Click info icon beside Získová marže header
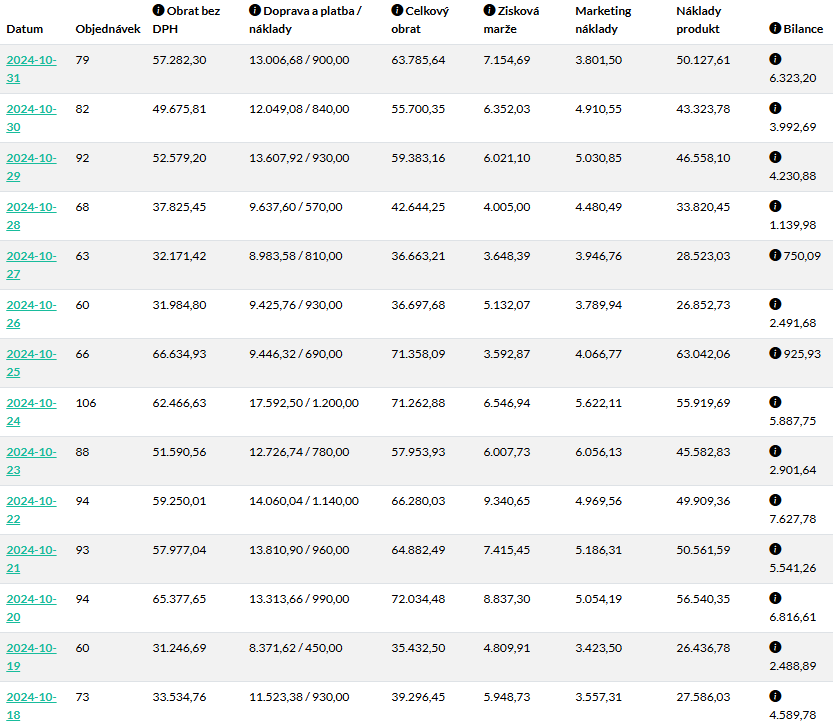 point(489,10)
